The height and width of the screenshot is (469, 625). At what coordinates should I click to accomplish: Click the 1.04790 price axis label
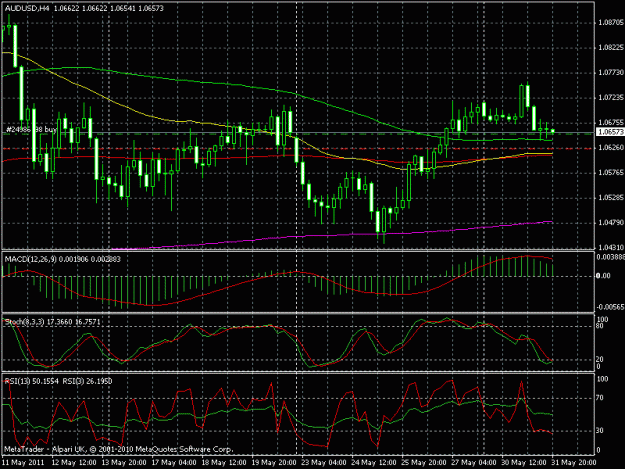pos(611,222)
